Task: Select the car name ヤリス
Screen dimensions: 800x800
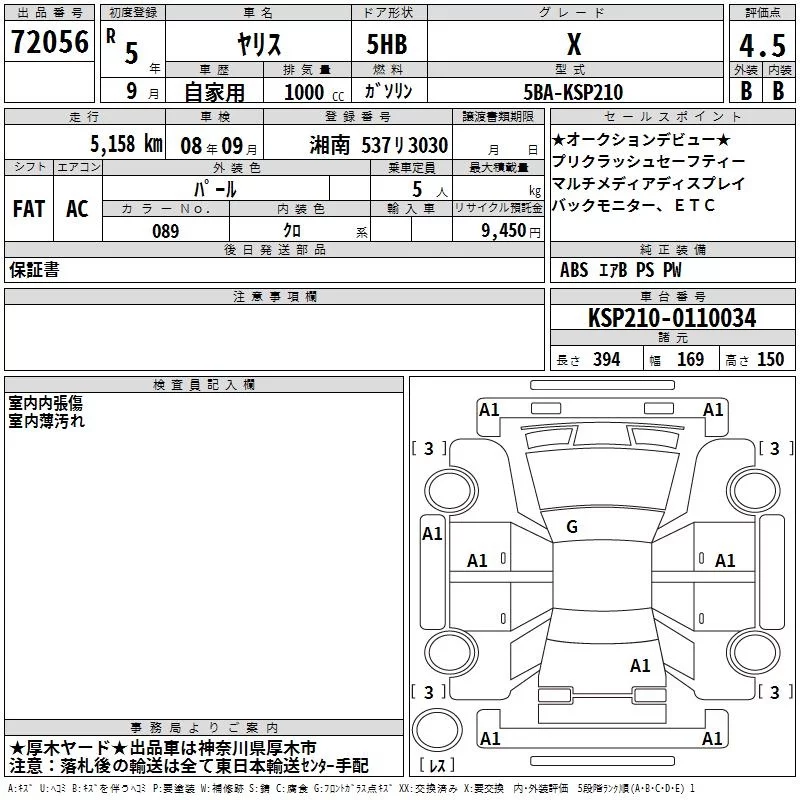Action: (259, 44)
